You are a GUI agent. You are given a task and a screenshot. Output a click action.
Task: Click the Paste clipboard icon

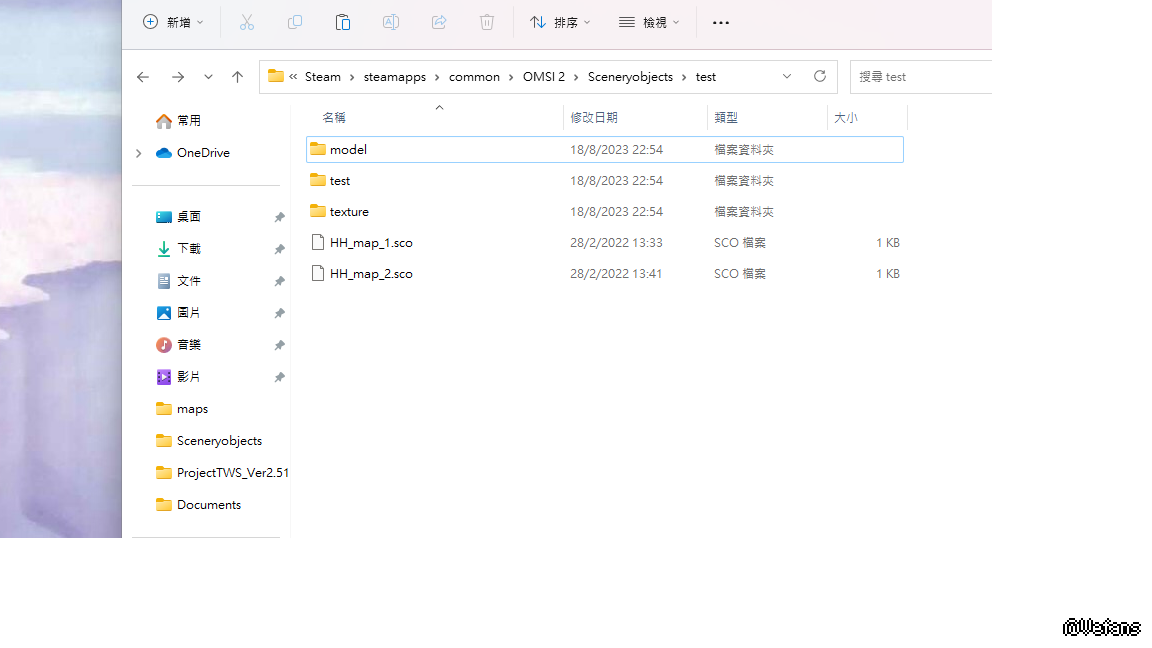pos(343,22)
